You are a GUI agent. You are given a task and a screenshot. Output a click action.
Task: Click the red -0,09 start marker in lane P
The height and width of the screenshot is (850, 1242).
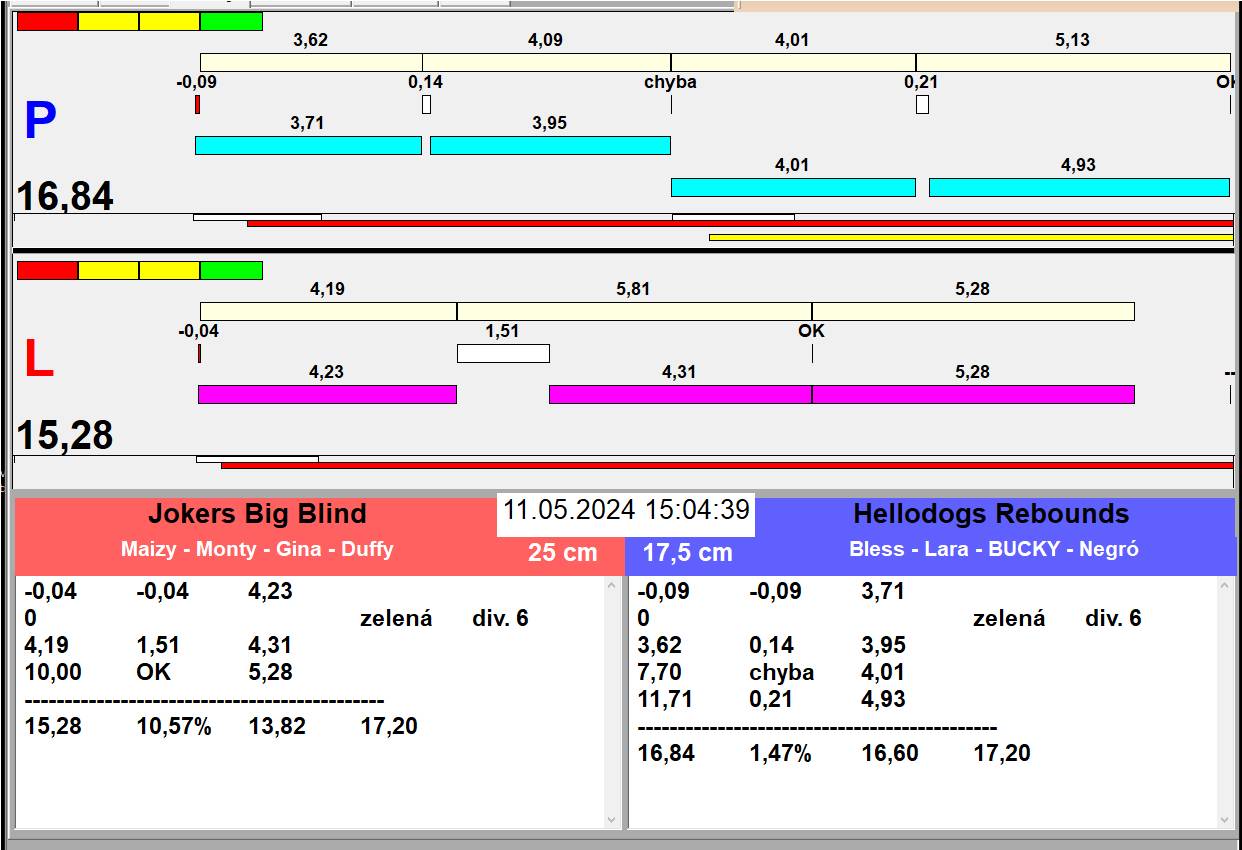[x=197, y=104]
